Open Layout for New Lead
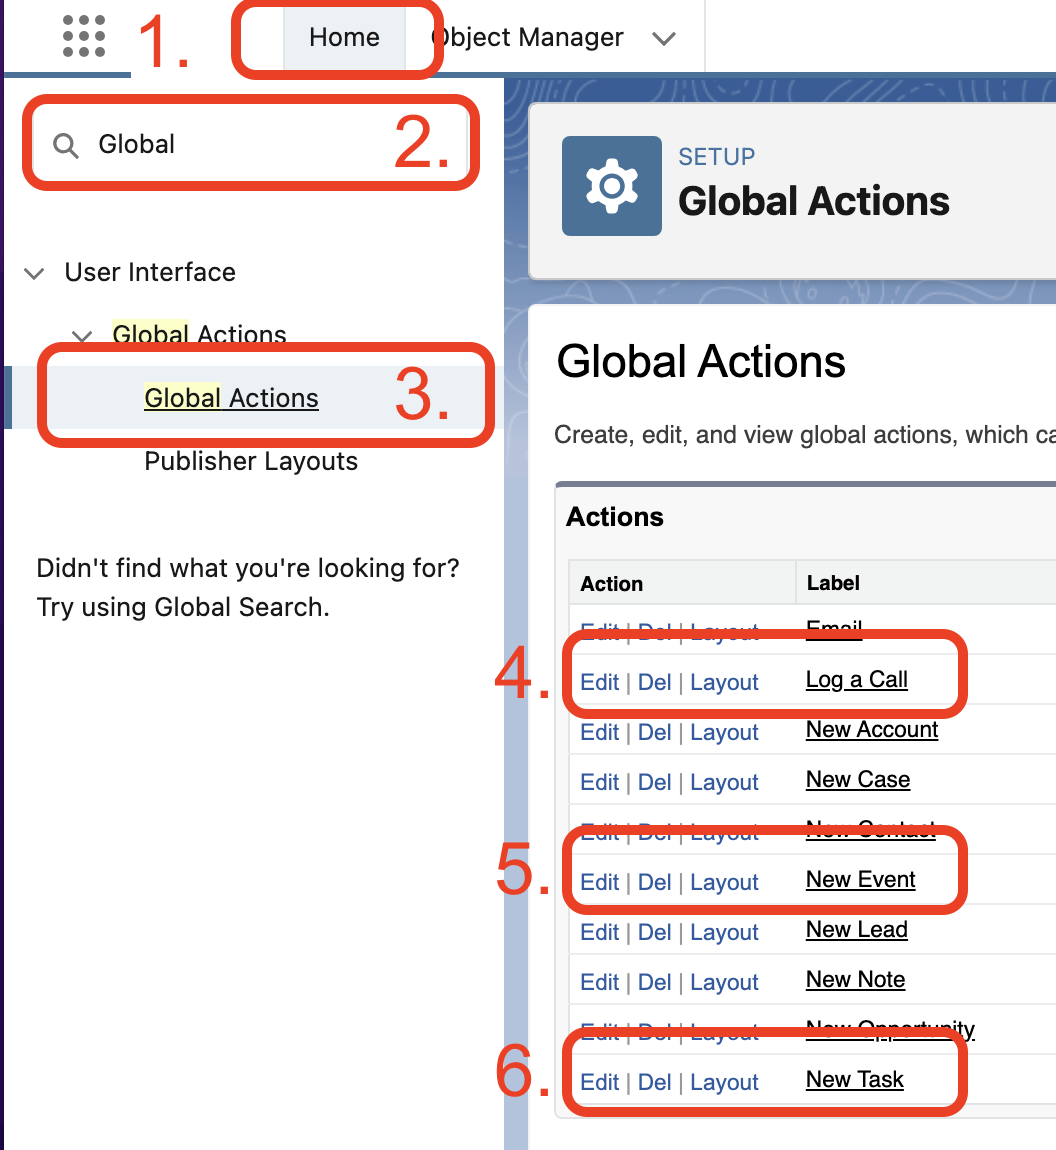 tap(724, 933)
